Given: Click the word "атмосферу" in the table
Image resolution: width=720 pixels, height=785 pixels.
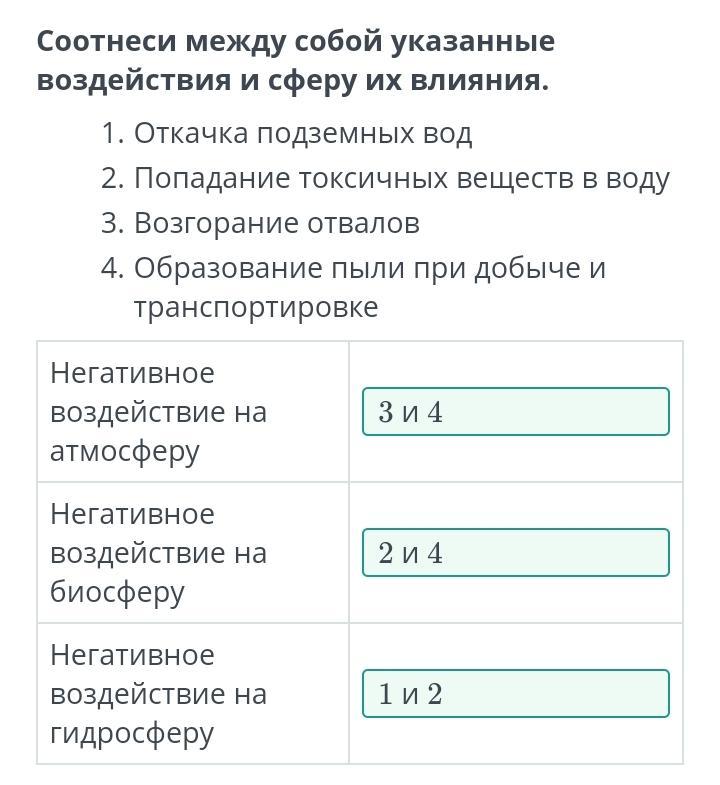Looking at the screenshot, I should (125, 451).
